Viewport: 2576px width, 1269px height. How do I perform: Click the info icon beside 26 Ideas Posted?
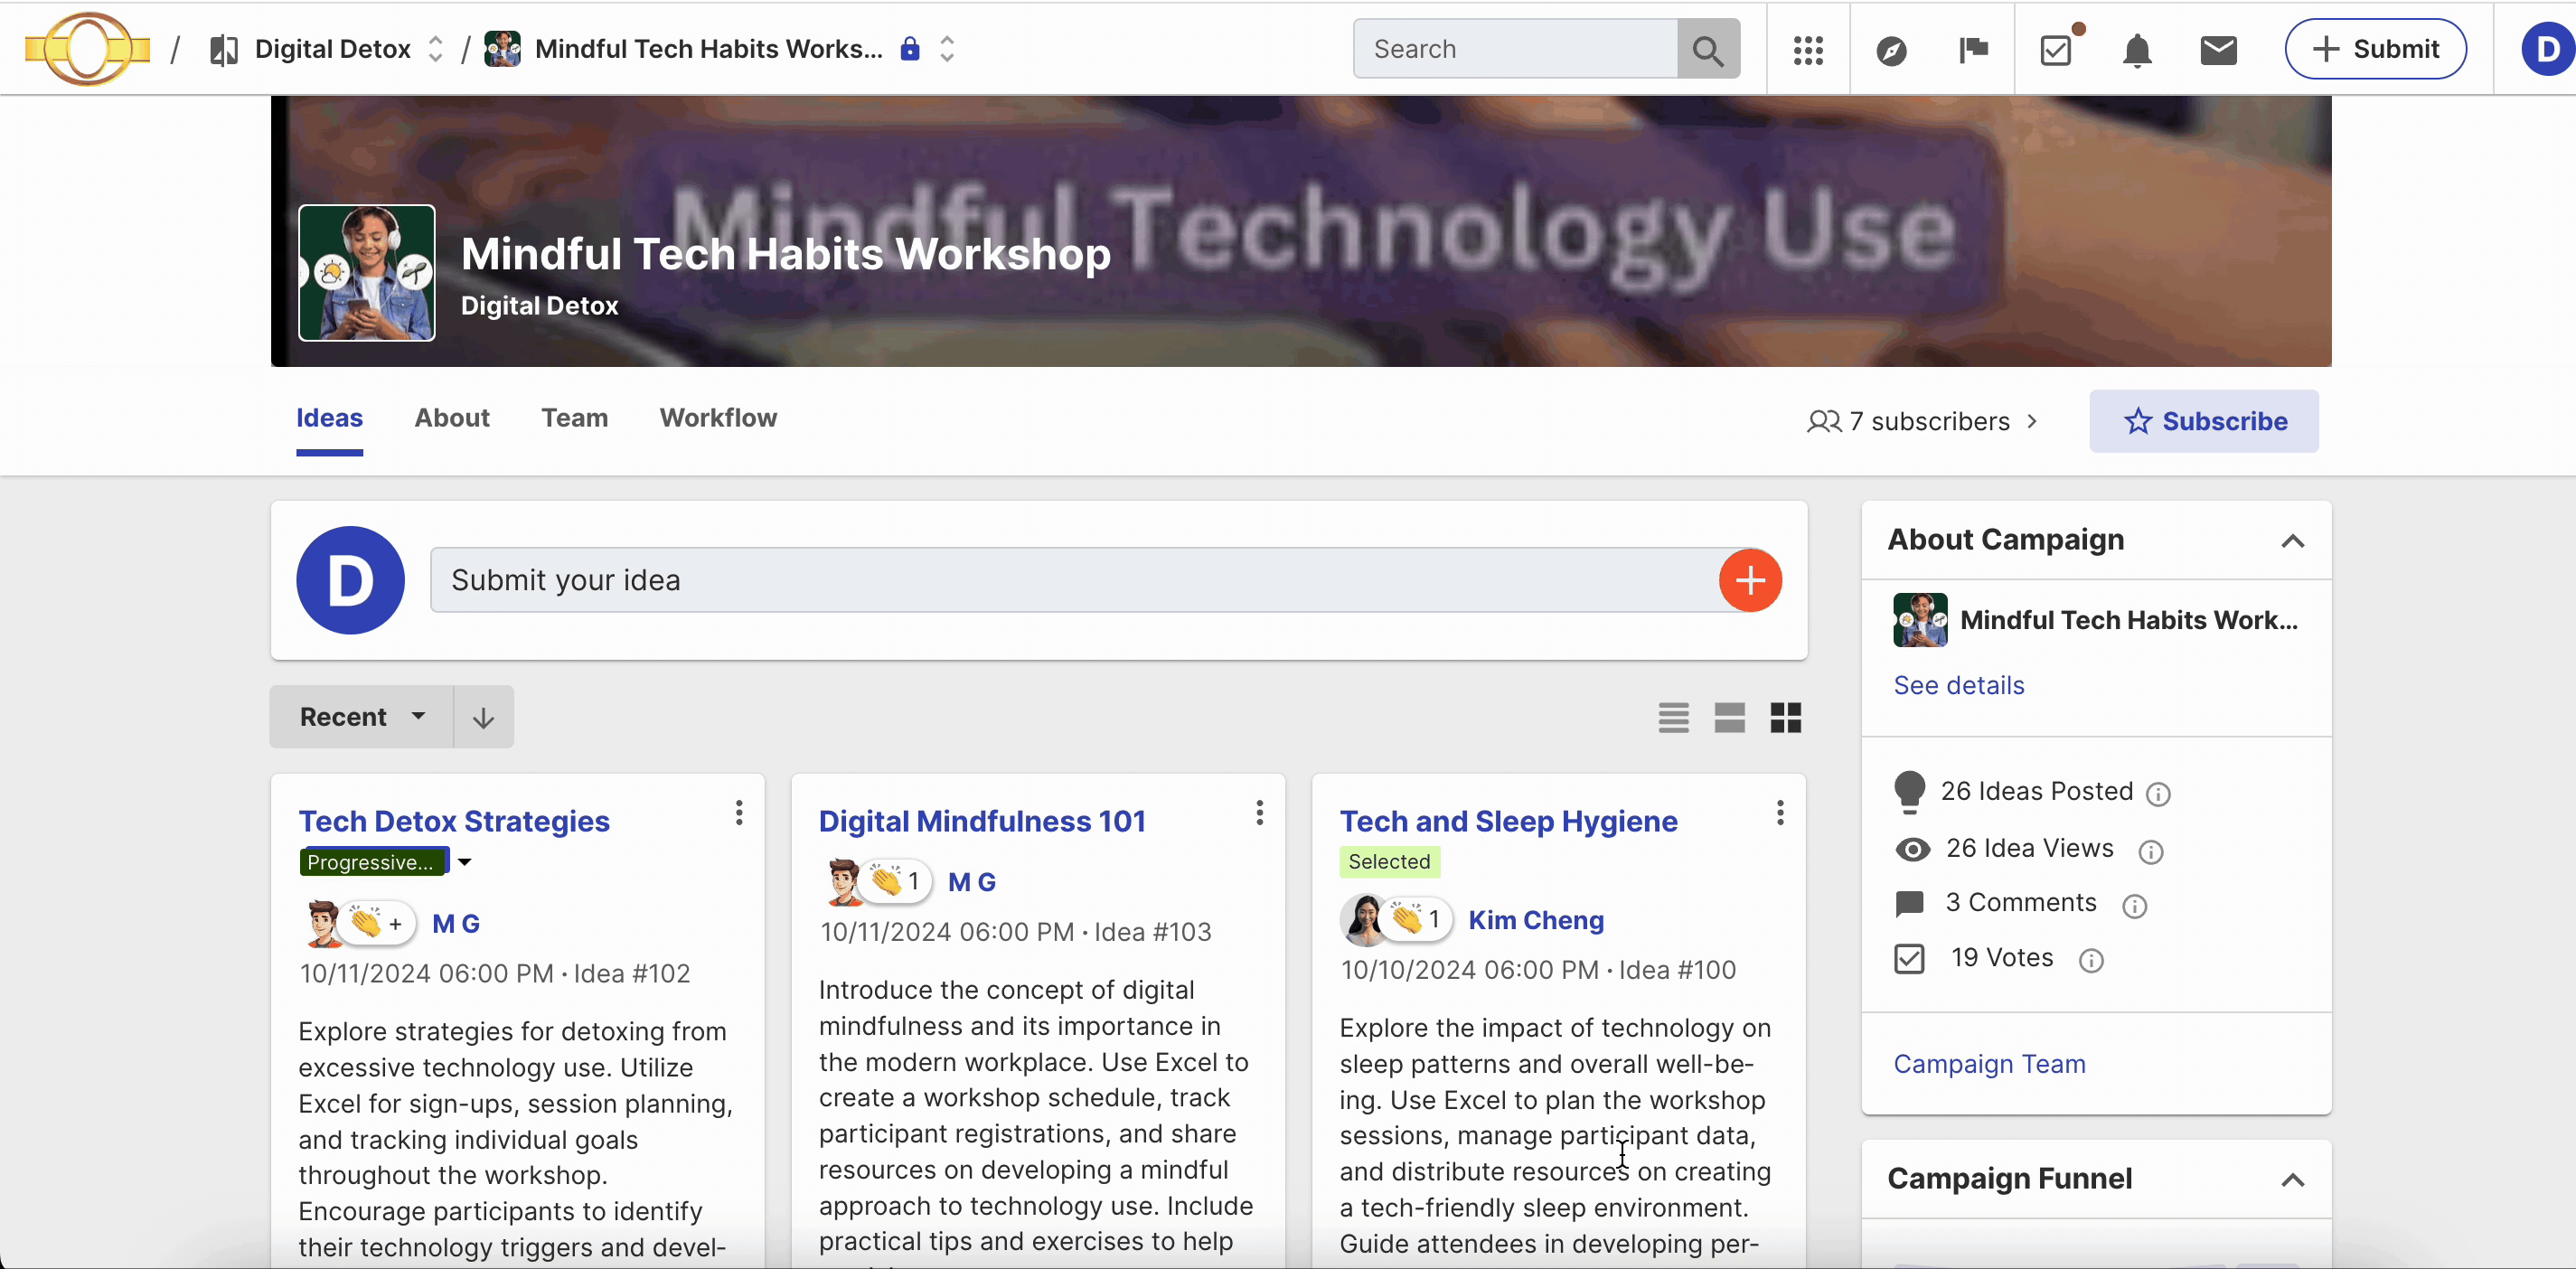(x=2158, y=794)
